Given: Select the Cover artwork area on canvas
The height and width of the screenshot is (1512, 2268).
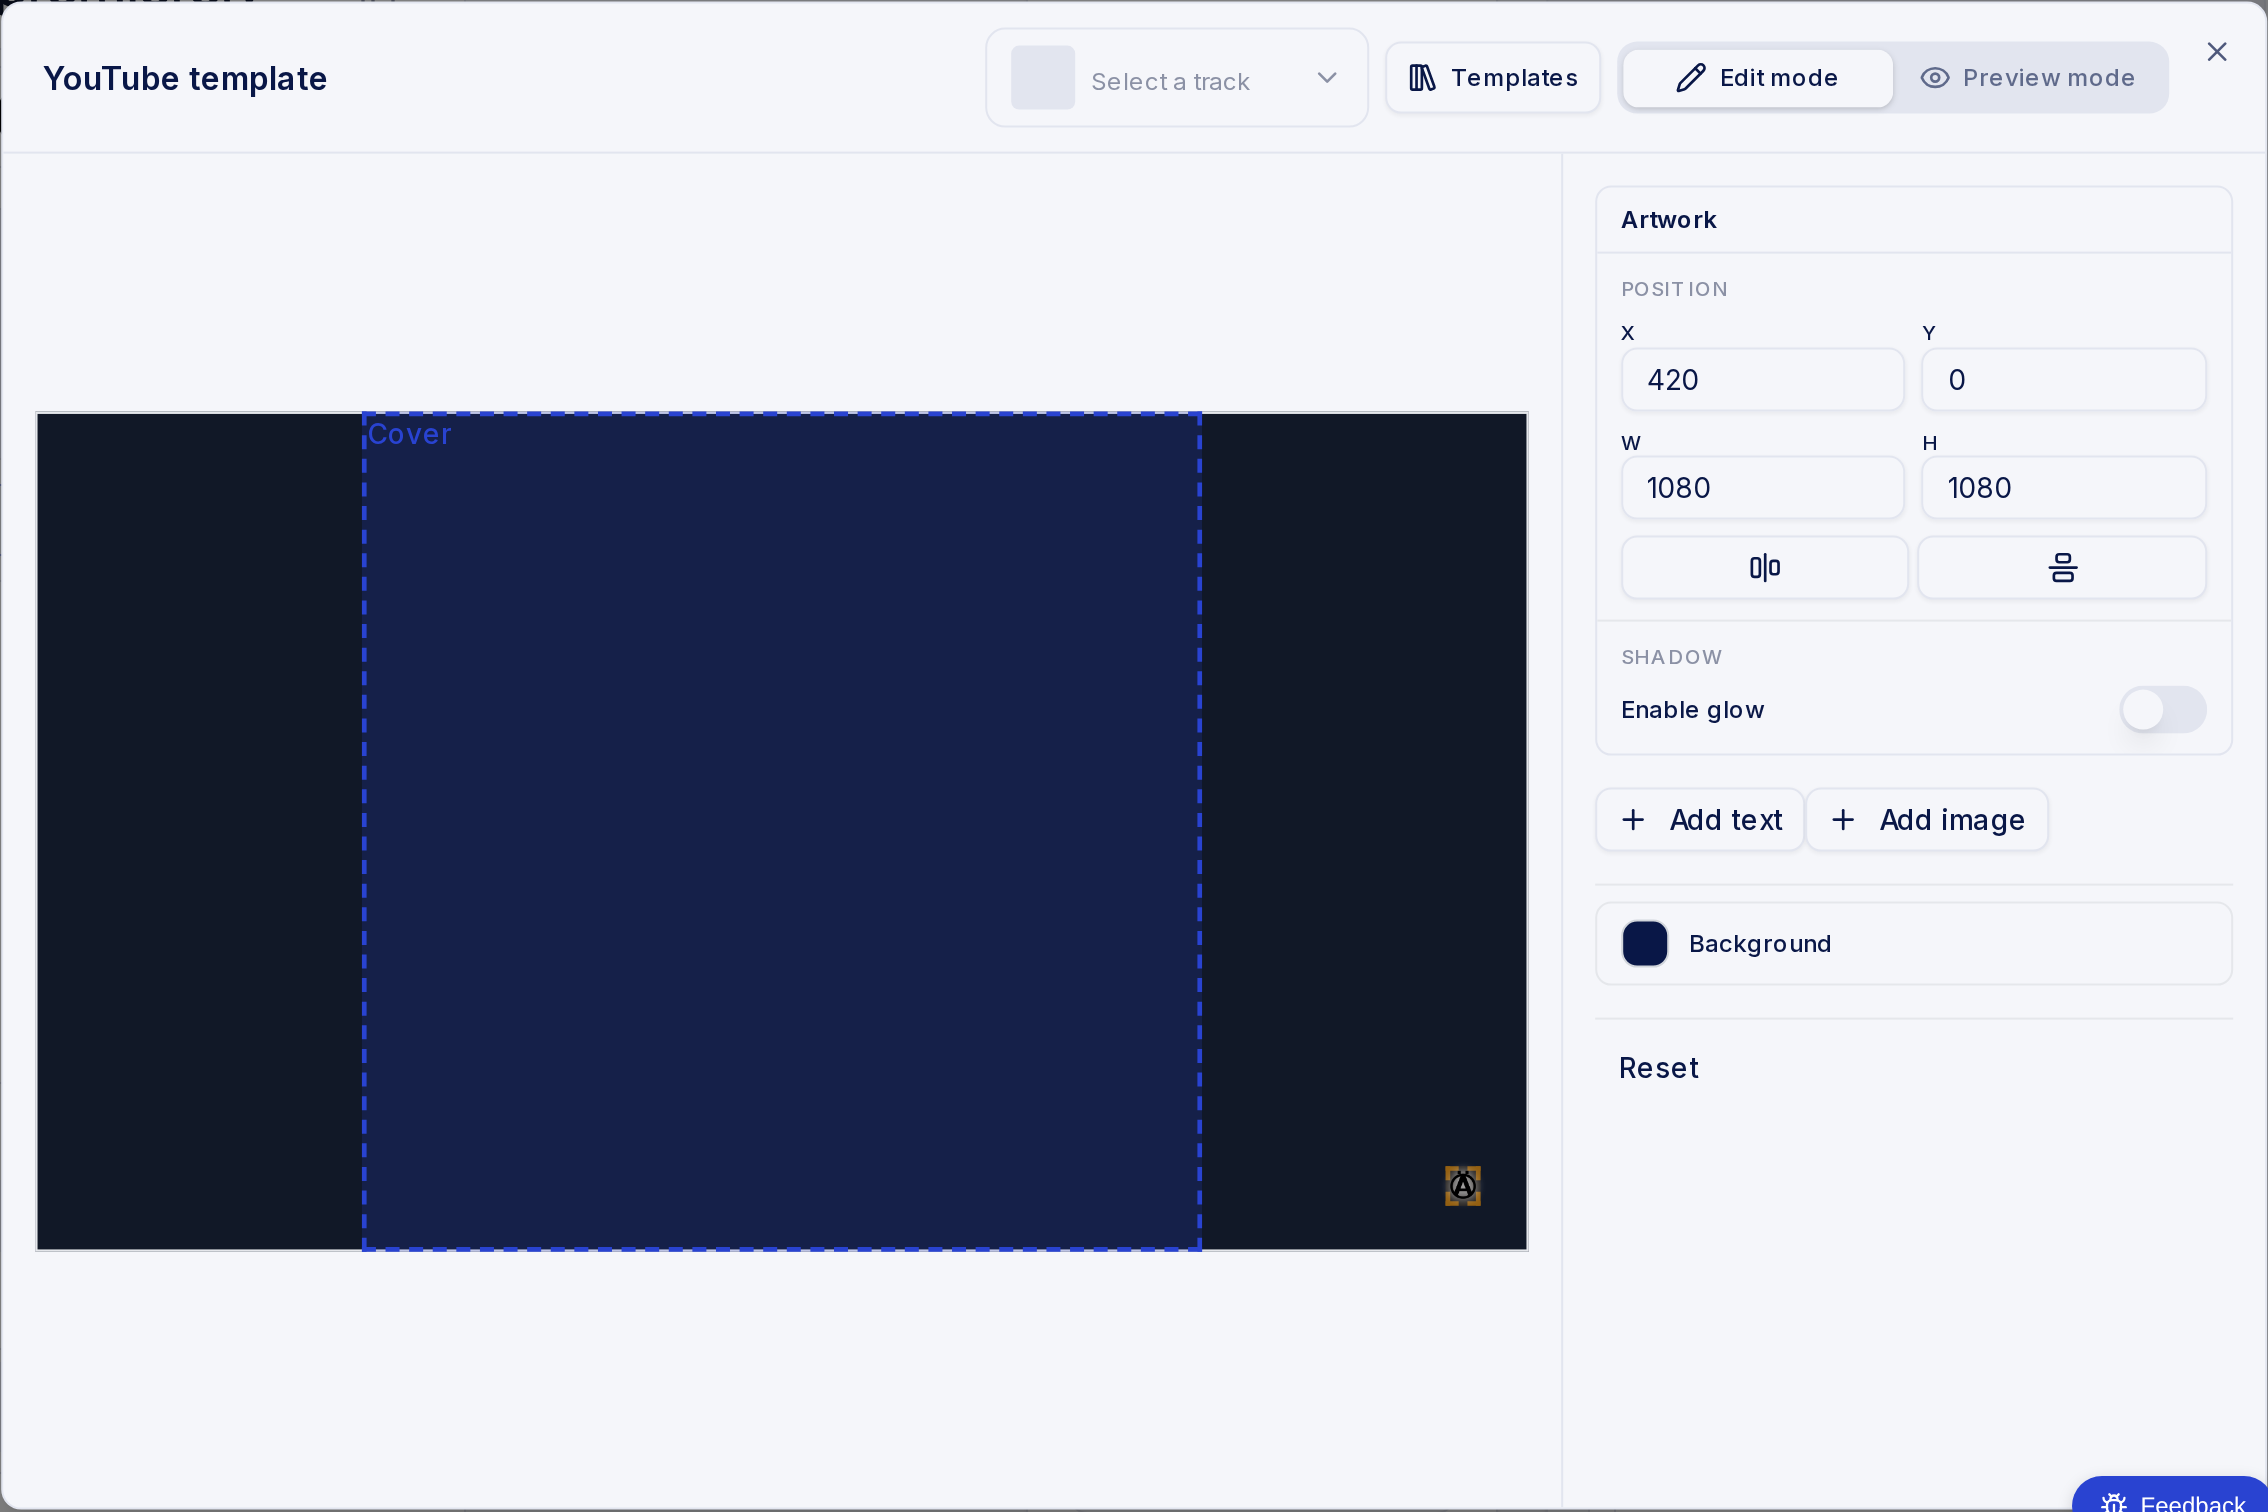Looking at the screenshot, I should click(x=782, y=832).
